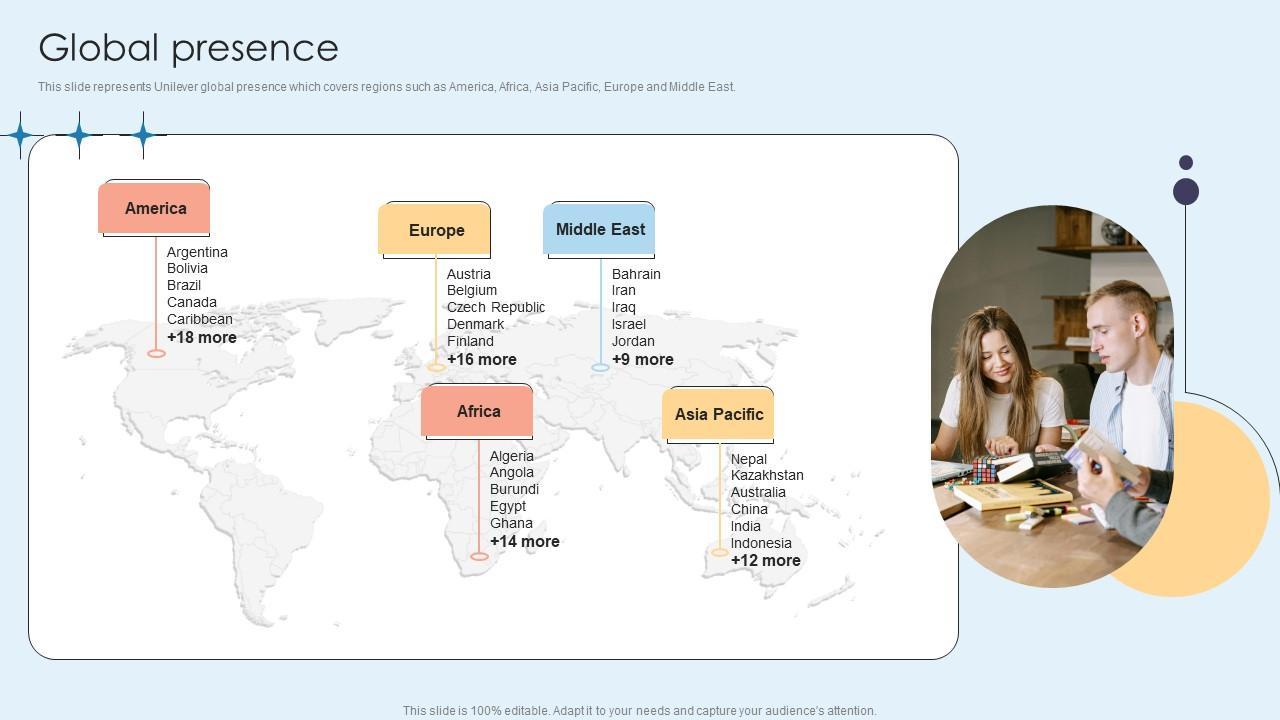The height and width of the screenshot is (720, 1280).
Task: Click the Finland country text
Action: 470,341
